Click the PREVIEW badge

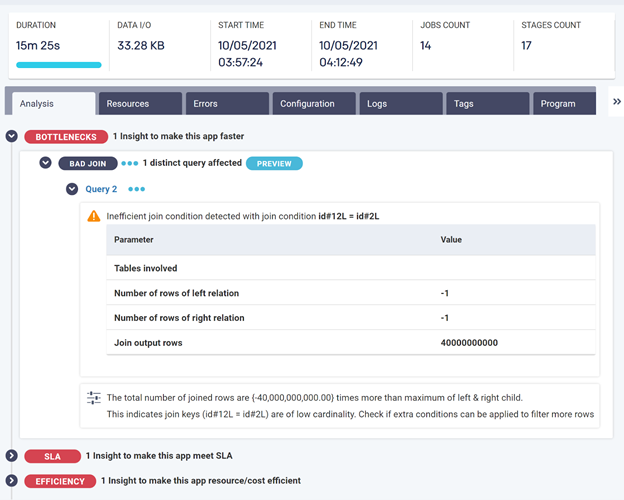pyautogui.click(x=274, y=164)
